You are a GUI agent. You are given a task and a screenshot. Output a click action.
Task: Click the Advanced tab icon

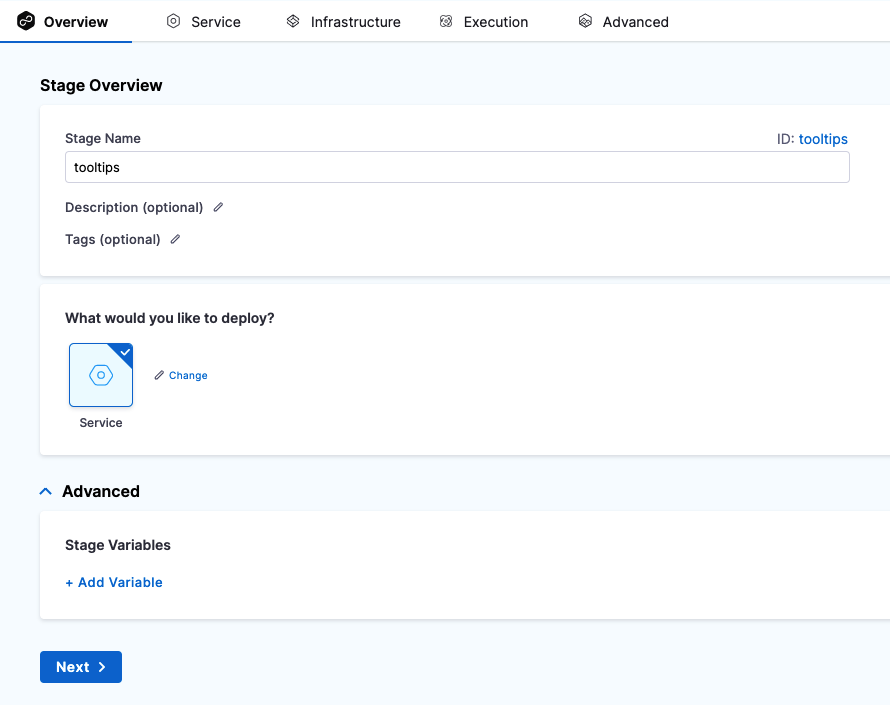tap(585, 21)
